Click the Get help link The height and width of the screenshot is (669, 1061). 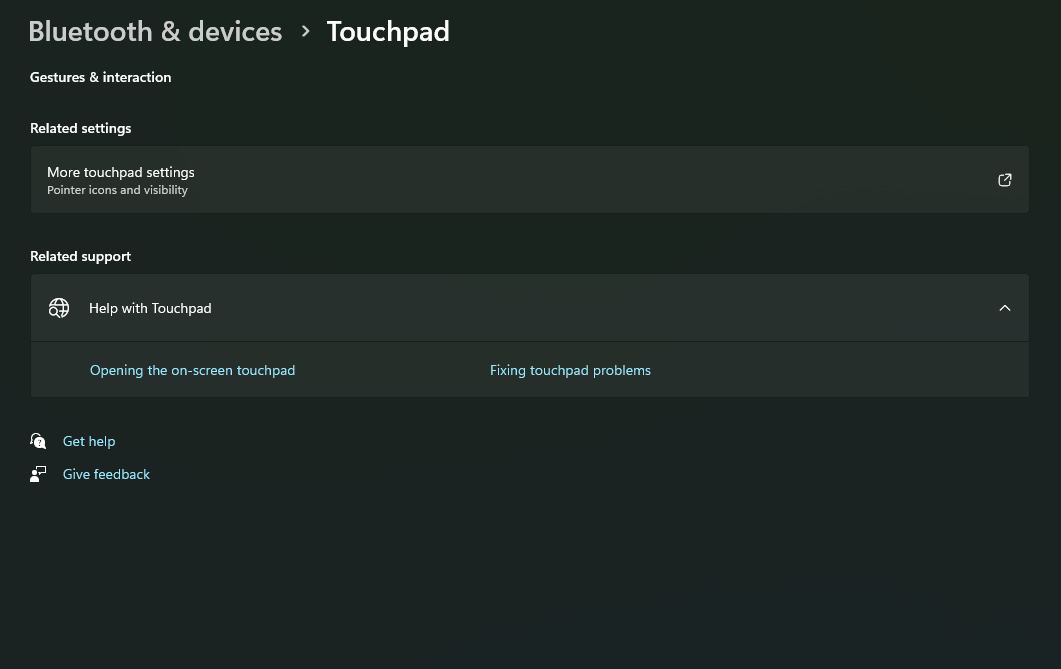pyautogui.click(x=89, y=441)
